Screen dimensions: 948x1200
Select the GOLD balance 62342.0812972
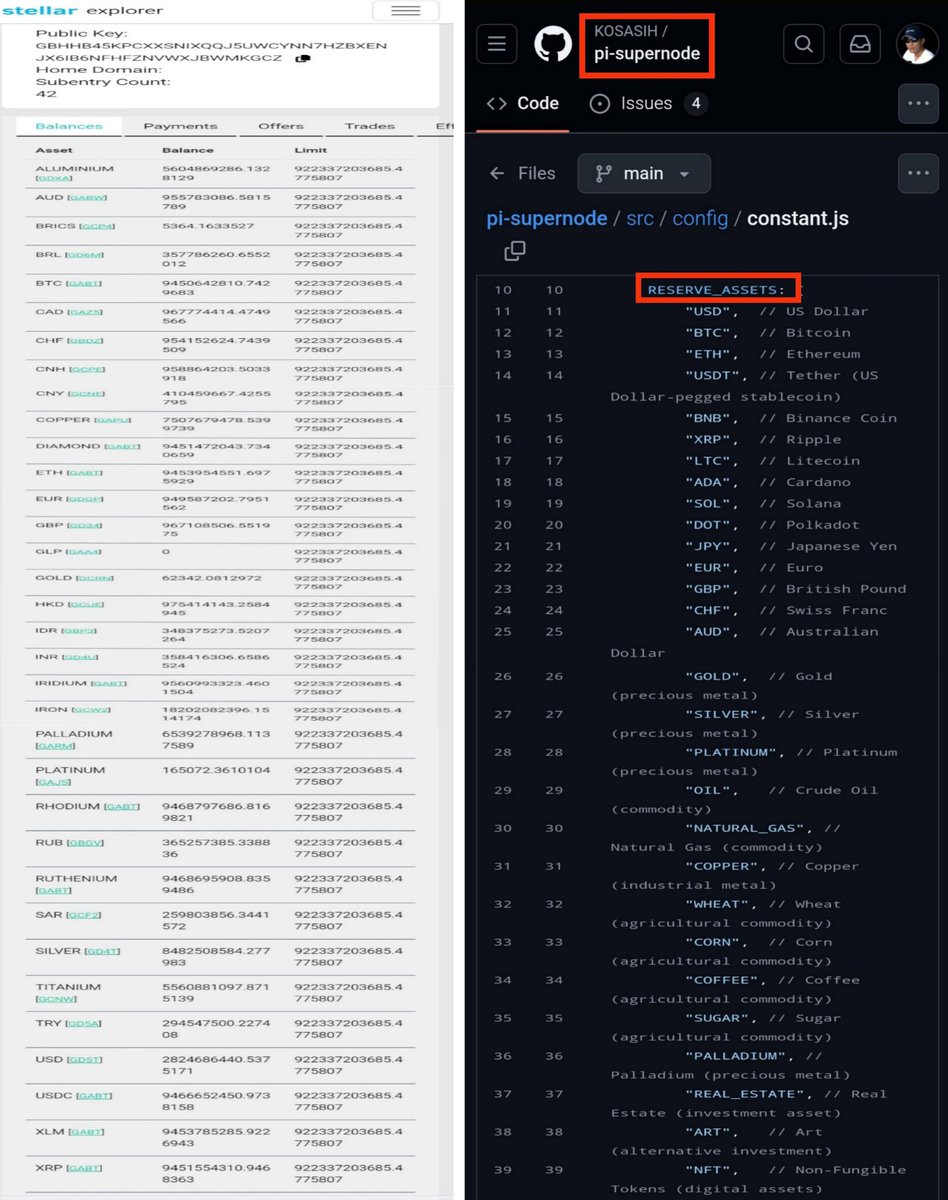pyautogui.click(x=212, y=578)
